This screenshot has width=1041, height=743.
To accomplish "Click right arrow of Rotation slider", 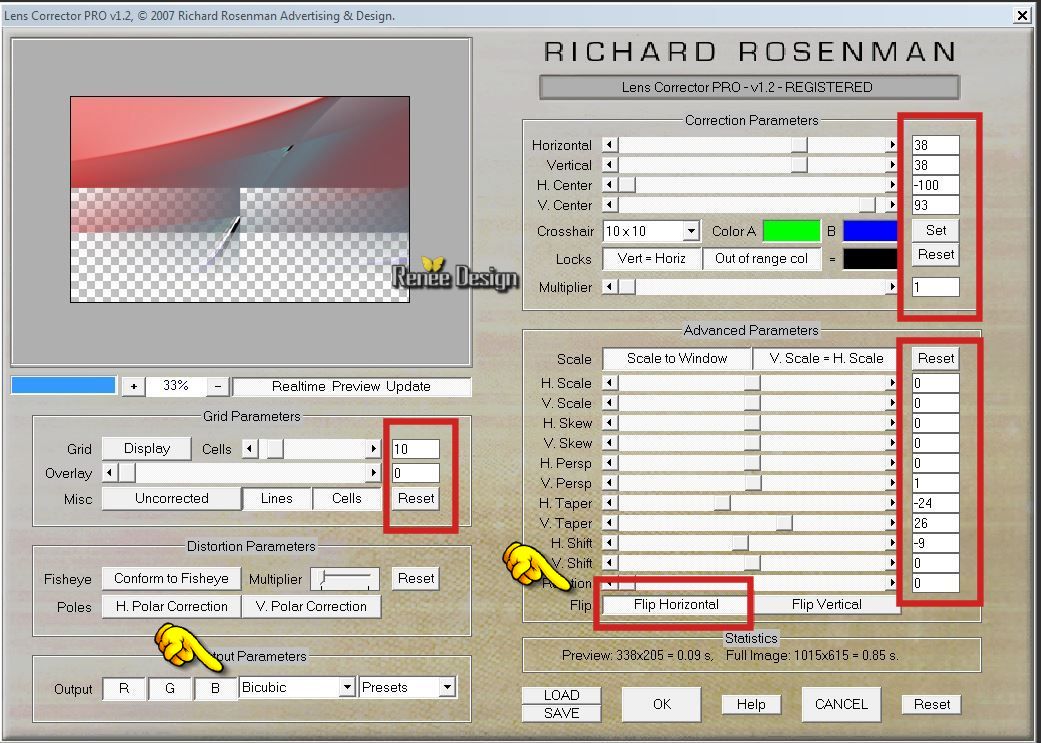I will 892,583.
